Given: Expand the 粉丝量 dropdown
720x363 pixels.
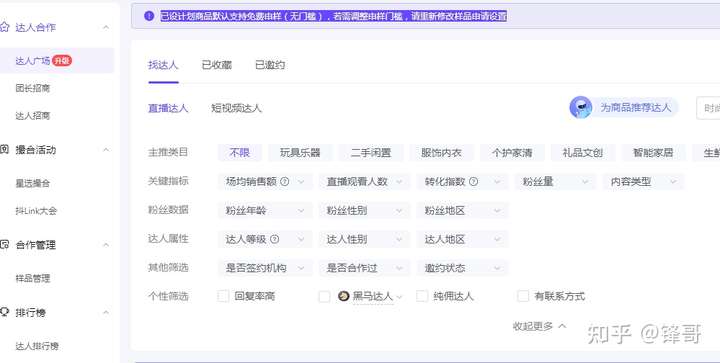Looking at the screenshot, I should pos(555,182).
